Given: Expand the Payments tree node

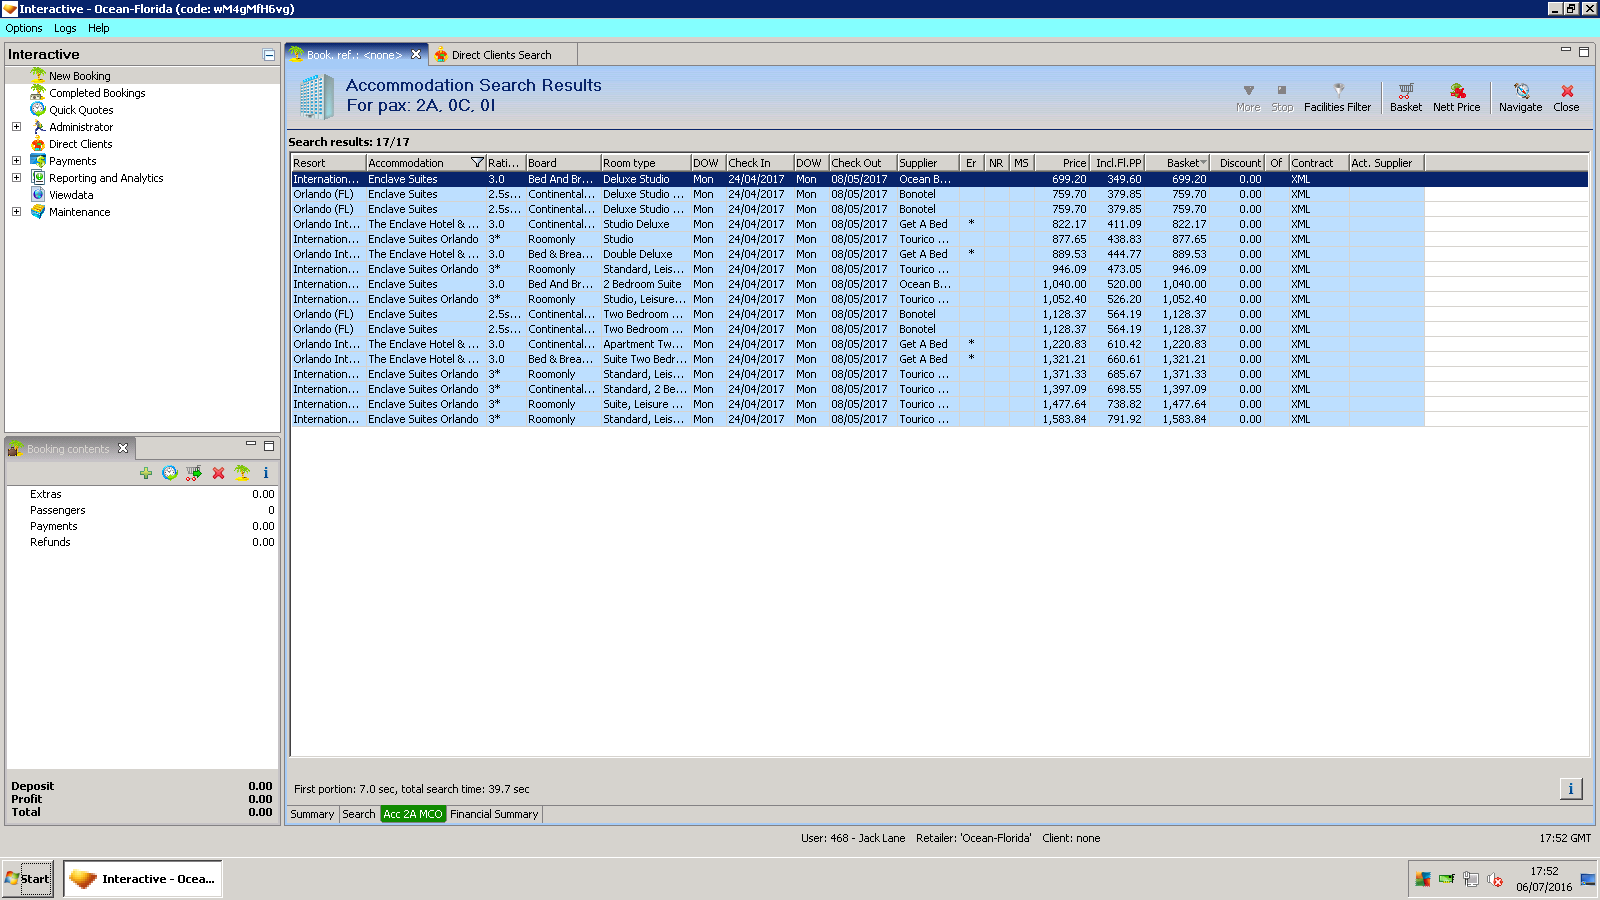Looking at the screenshot, I should 16,161.
